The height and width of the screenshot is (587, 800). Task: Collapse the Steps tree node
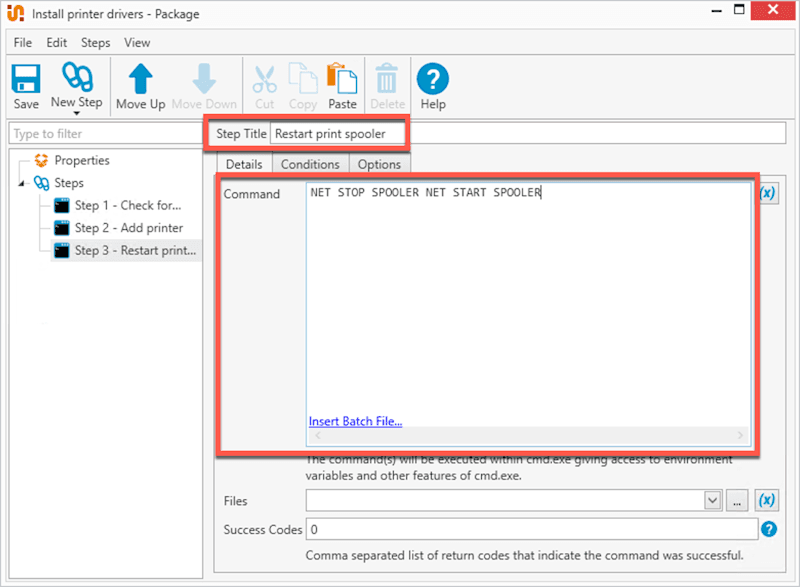click(22, 183)
